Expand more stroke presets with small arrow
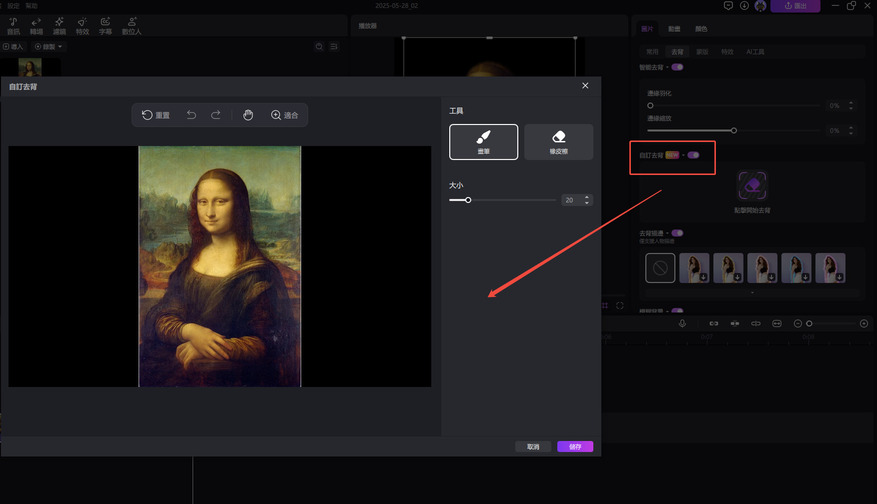The width and height of the screenshot is (877, 504). [752, 293]
